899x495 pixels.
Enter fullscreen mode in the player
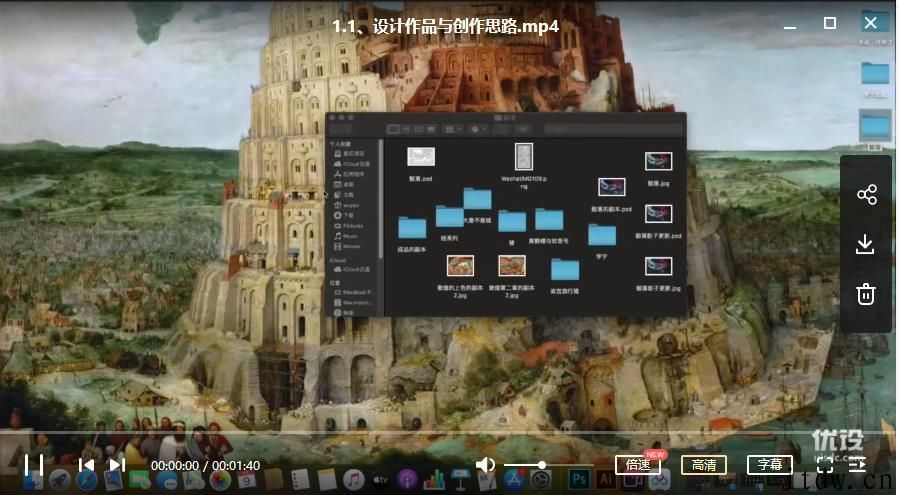(824, 465)
